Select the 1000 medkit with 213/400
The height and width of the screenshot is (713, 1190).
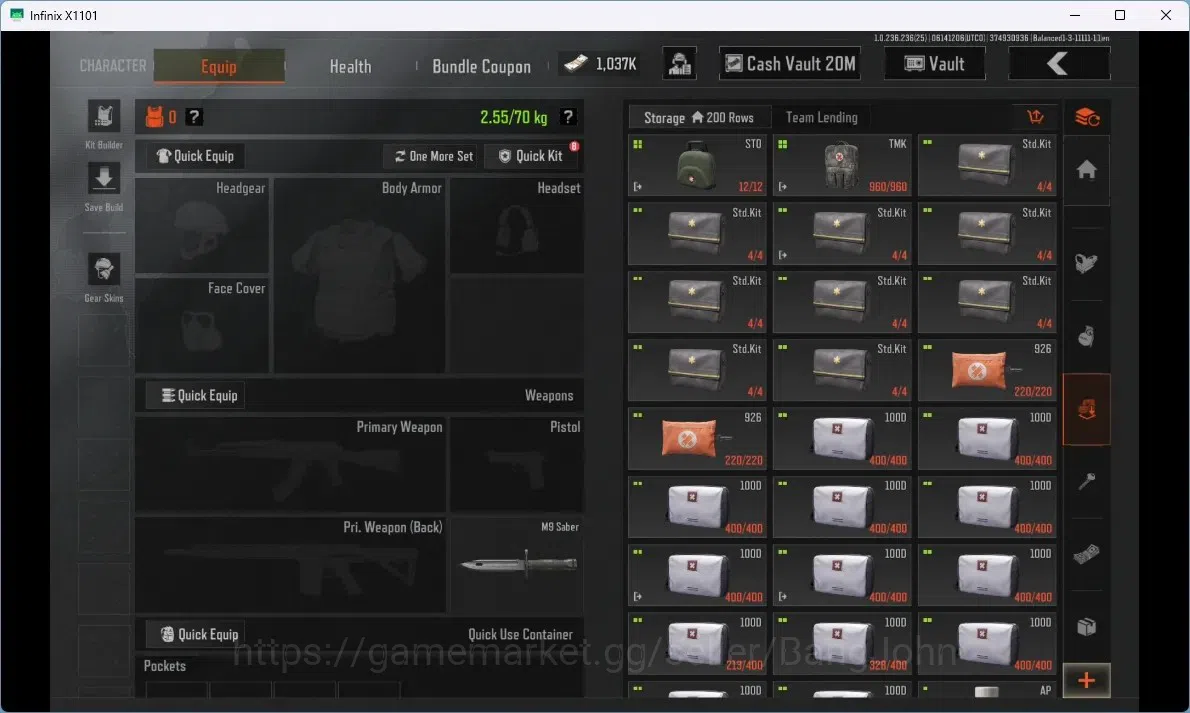tap(697, 644)
